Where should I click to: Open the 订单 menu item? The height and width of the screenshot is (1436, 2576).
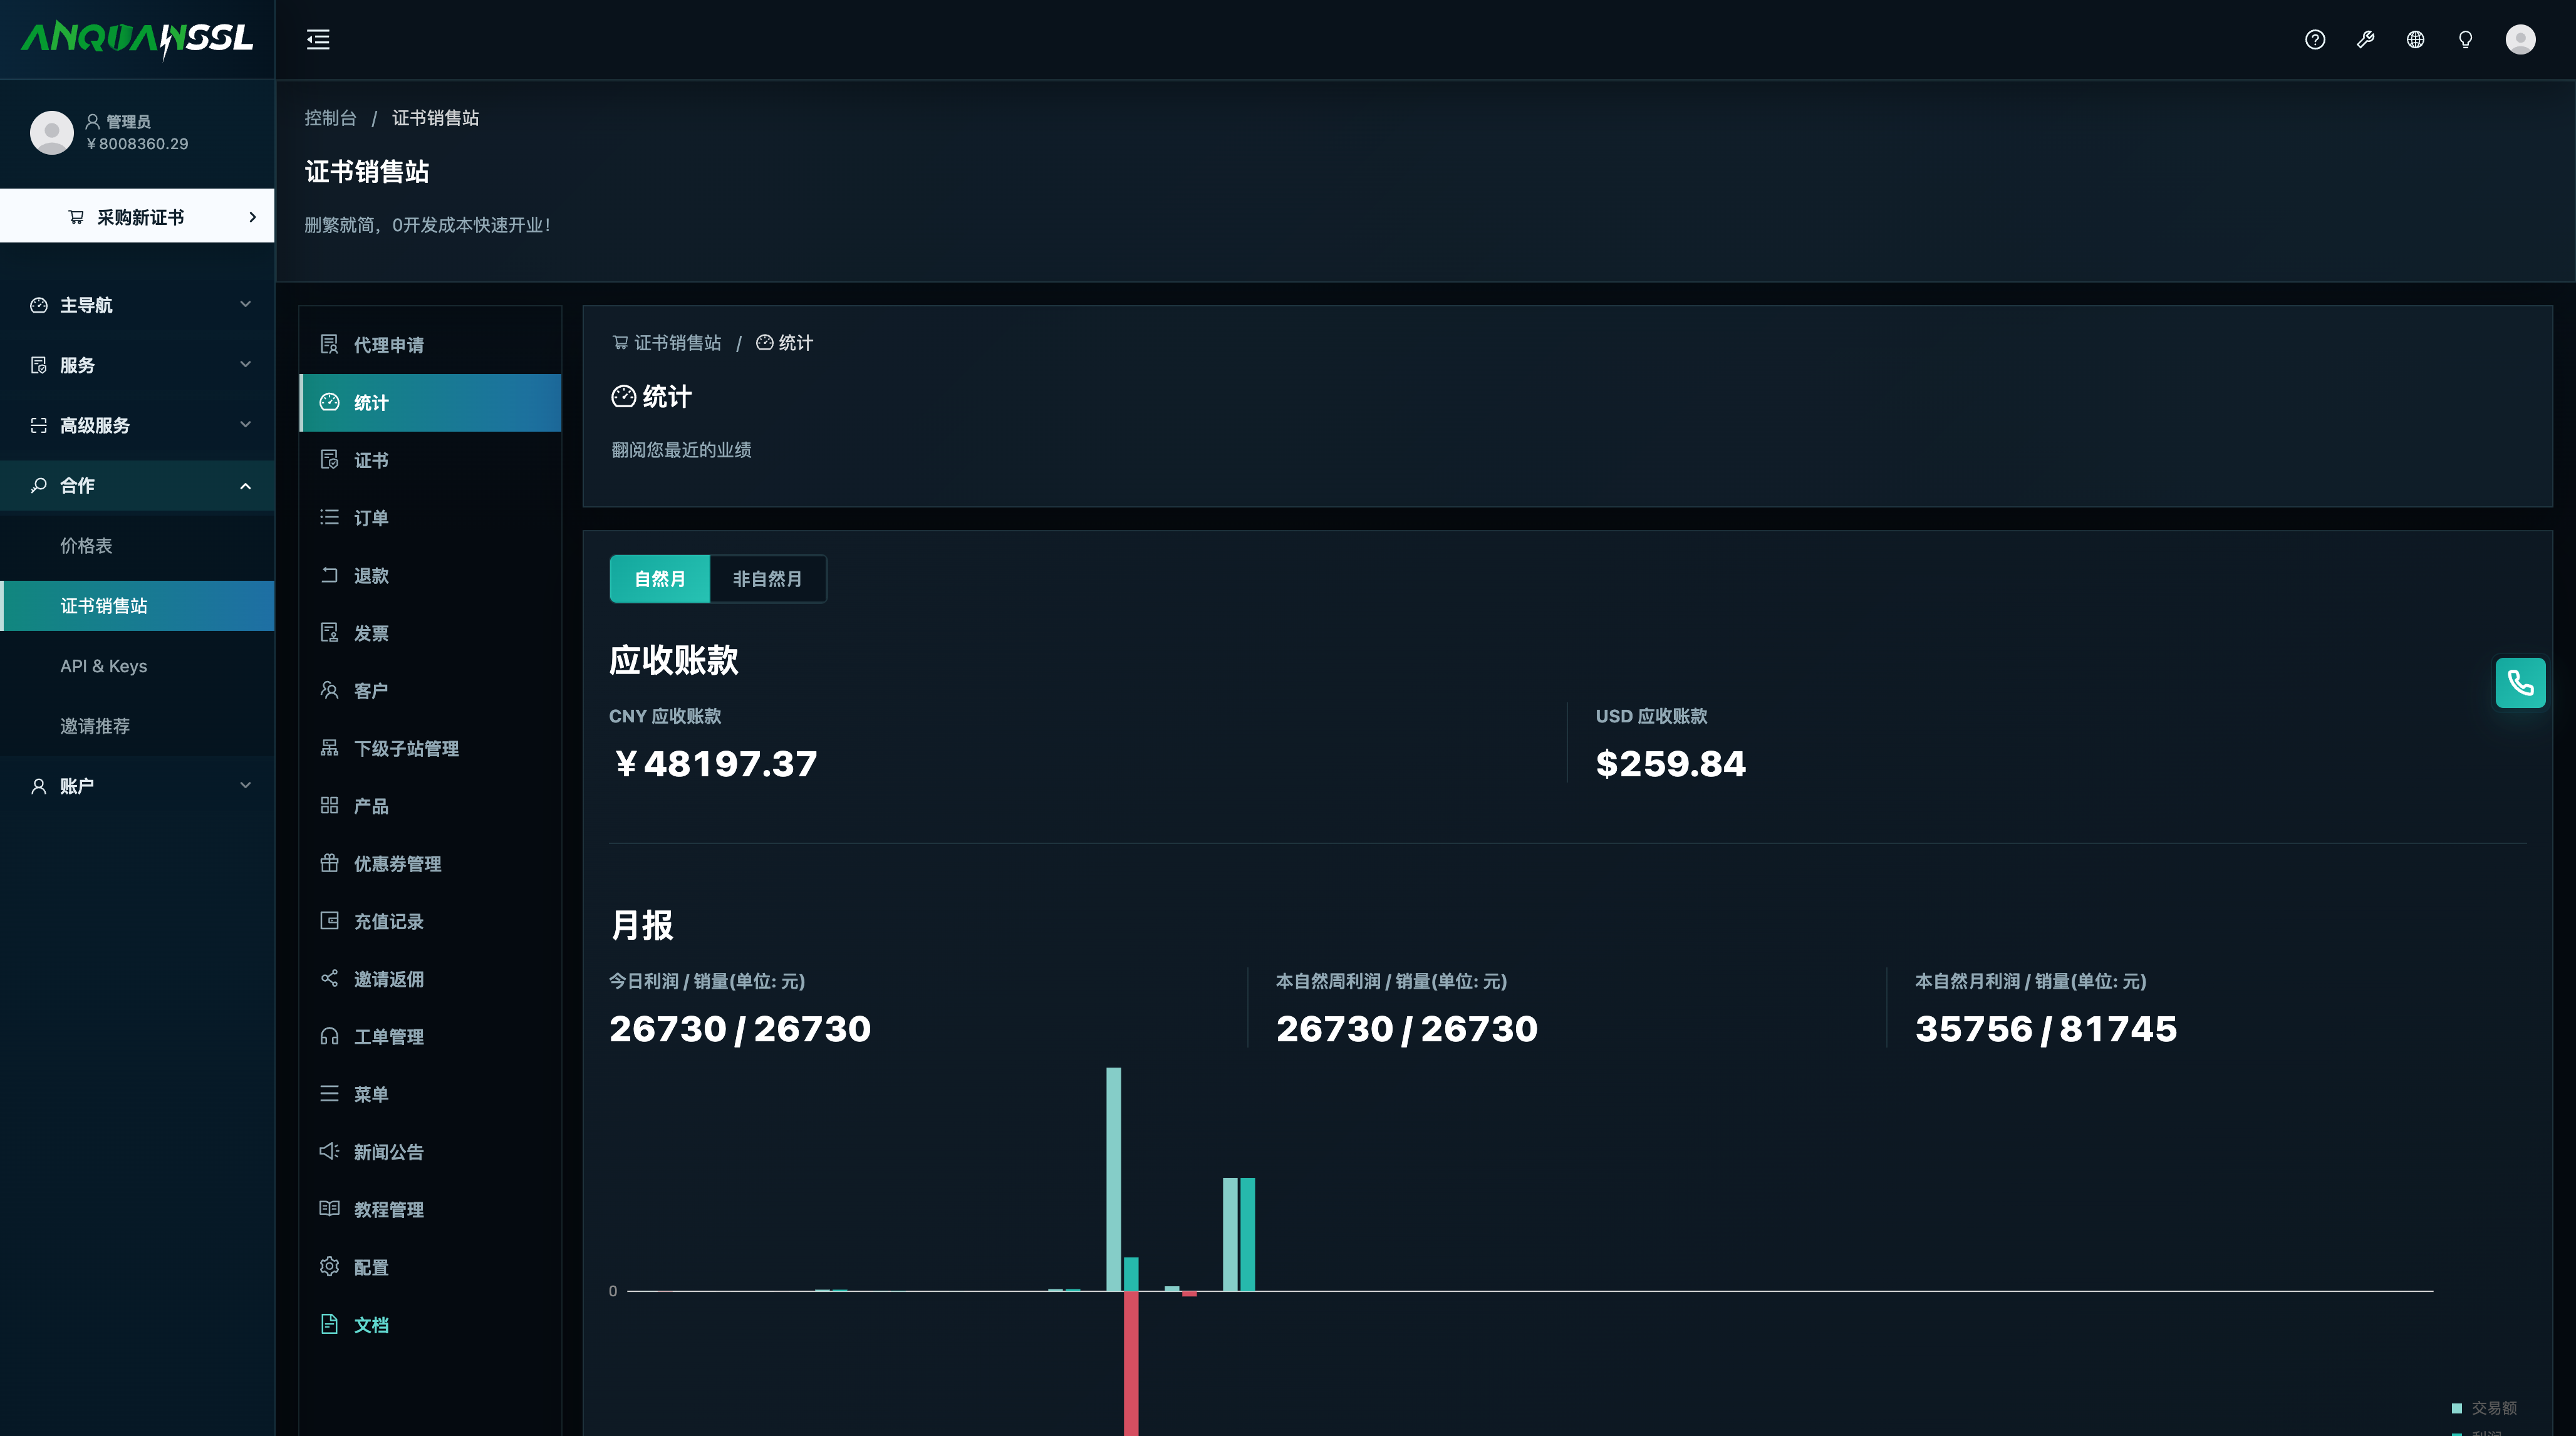430,518
